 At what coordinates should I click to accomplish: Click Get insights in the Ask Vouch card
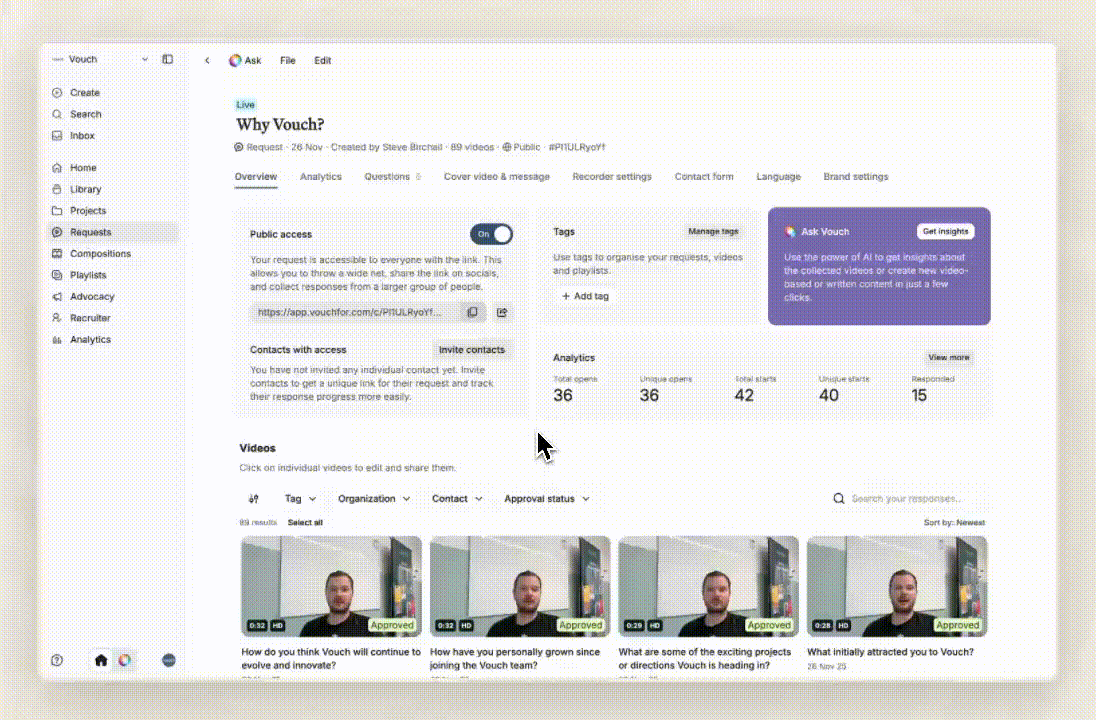[x=946, y=231]
